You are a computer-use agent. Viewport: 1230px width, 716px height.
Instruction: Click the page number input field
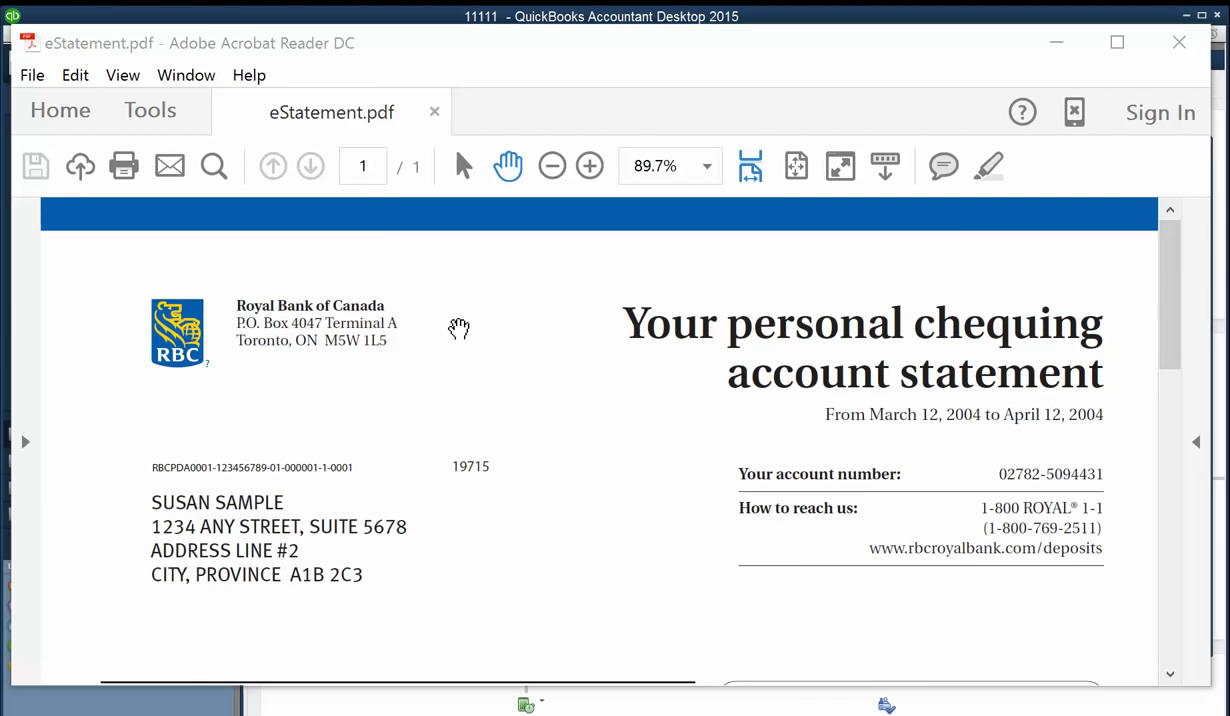[x=363, y=166]
